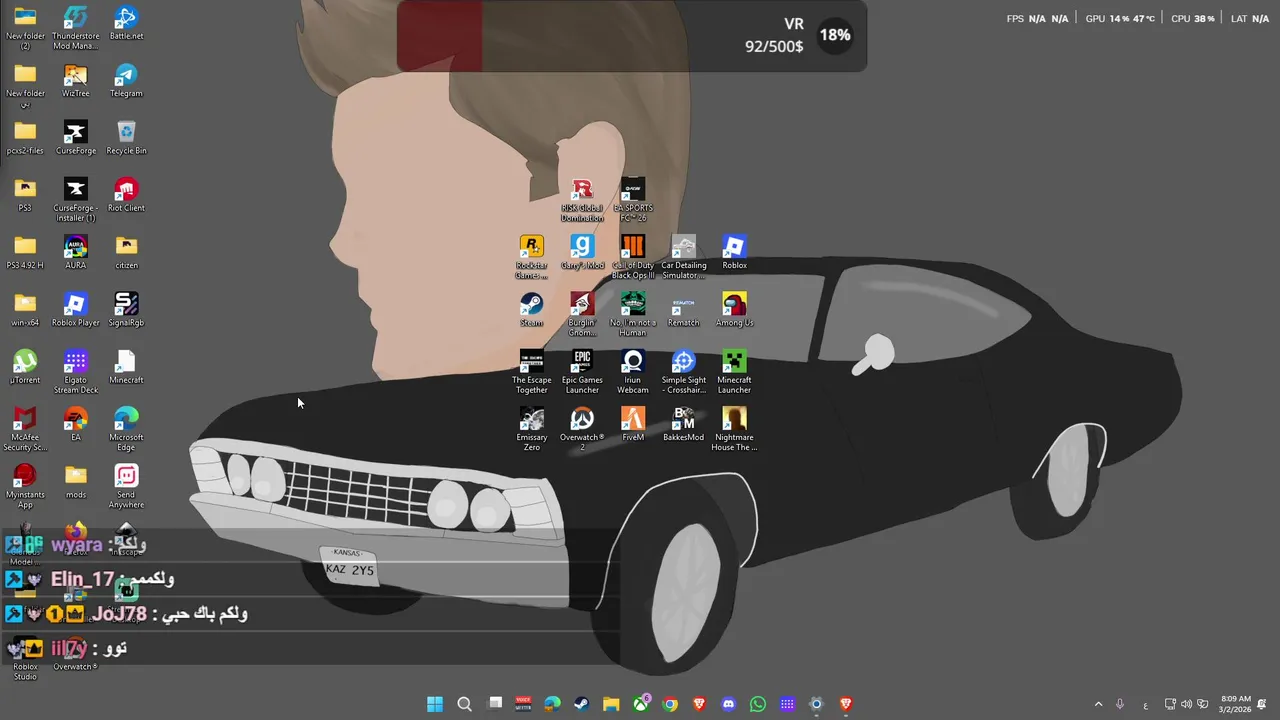The width and height of the screenshot is (1280, 720).
Task: Open the PS3 4.92 H folder
Action: click(25, 252)
